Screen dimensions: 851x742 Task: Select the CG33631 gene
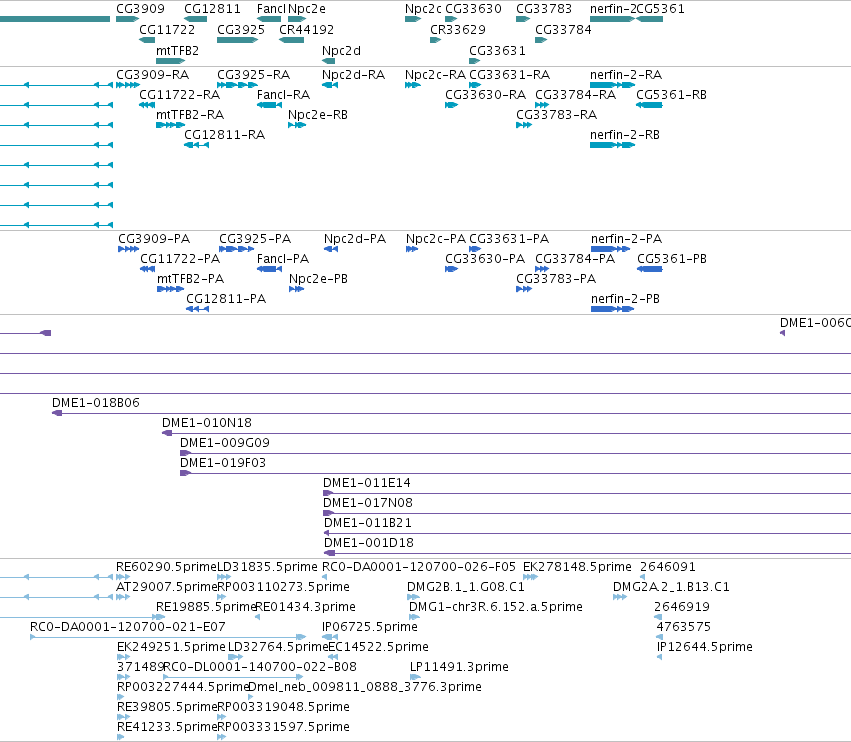coord(475,61)
